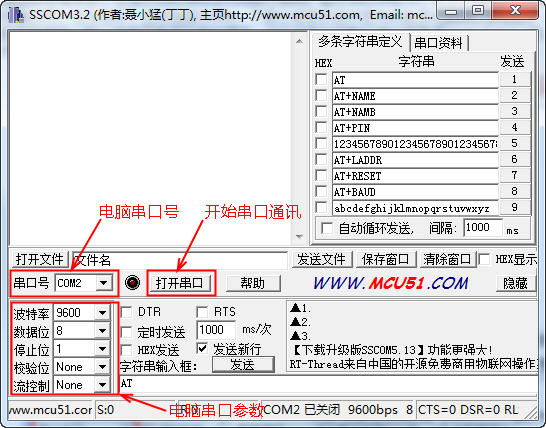Tick HEX checkbox for the digits string row

(x=321, y=143)
